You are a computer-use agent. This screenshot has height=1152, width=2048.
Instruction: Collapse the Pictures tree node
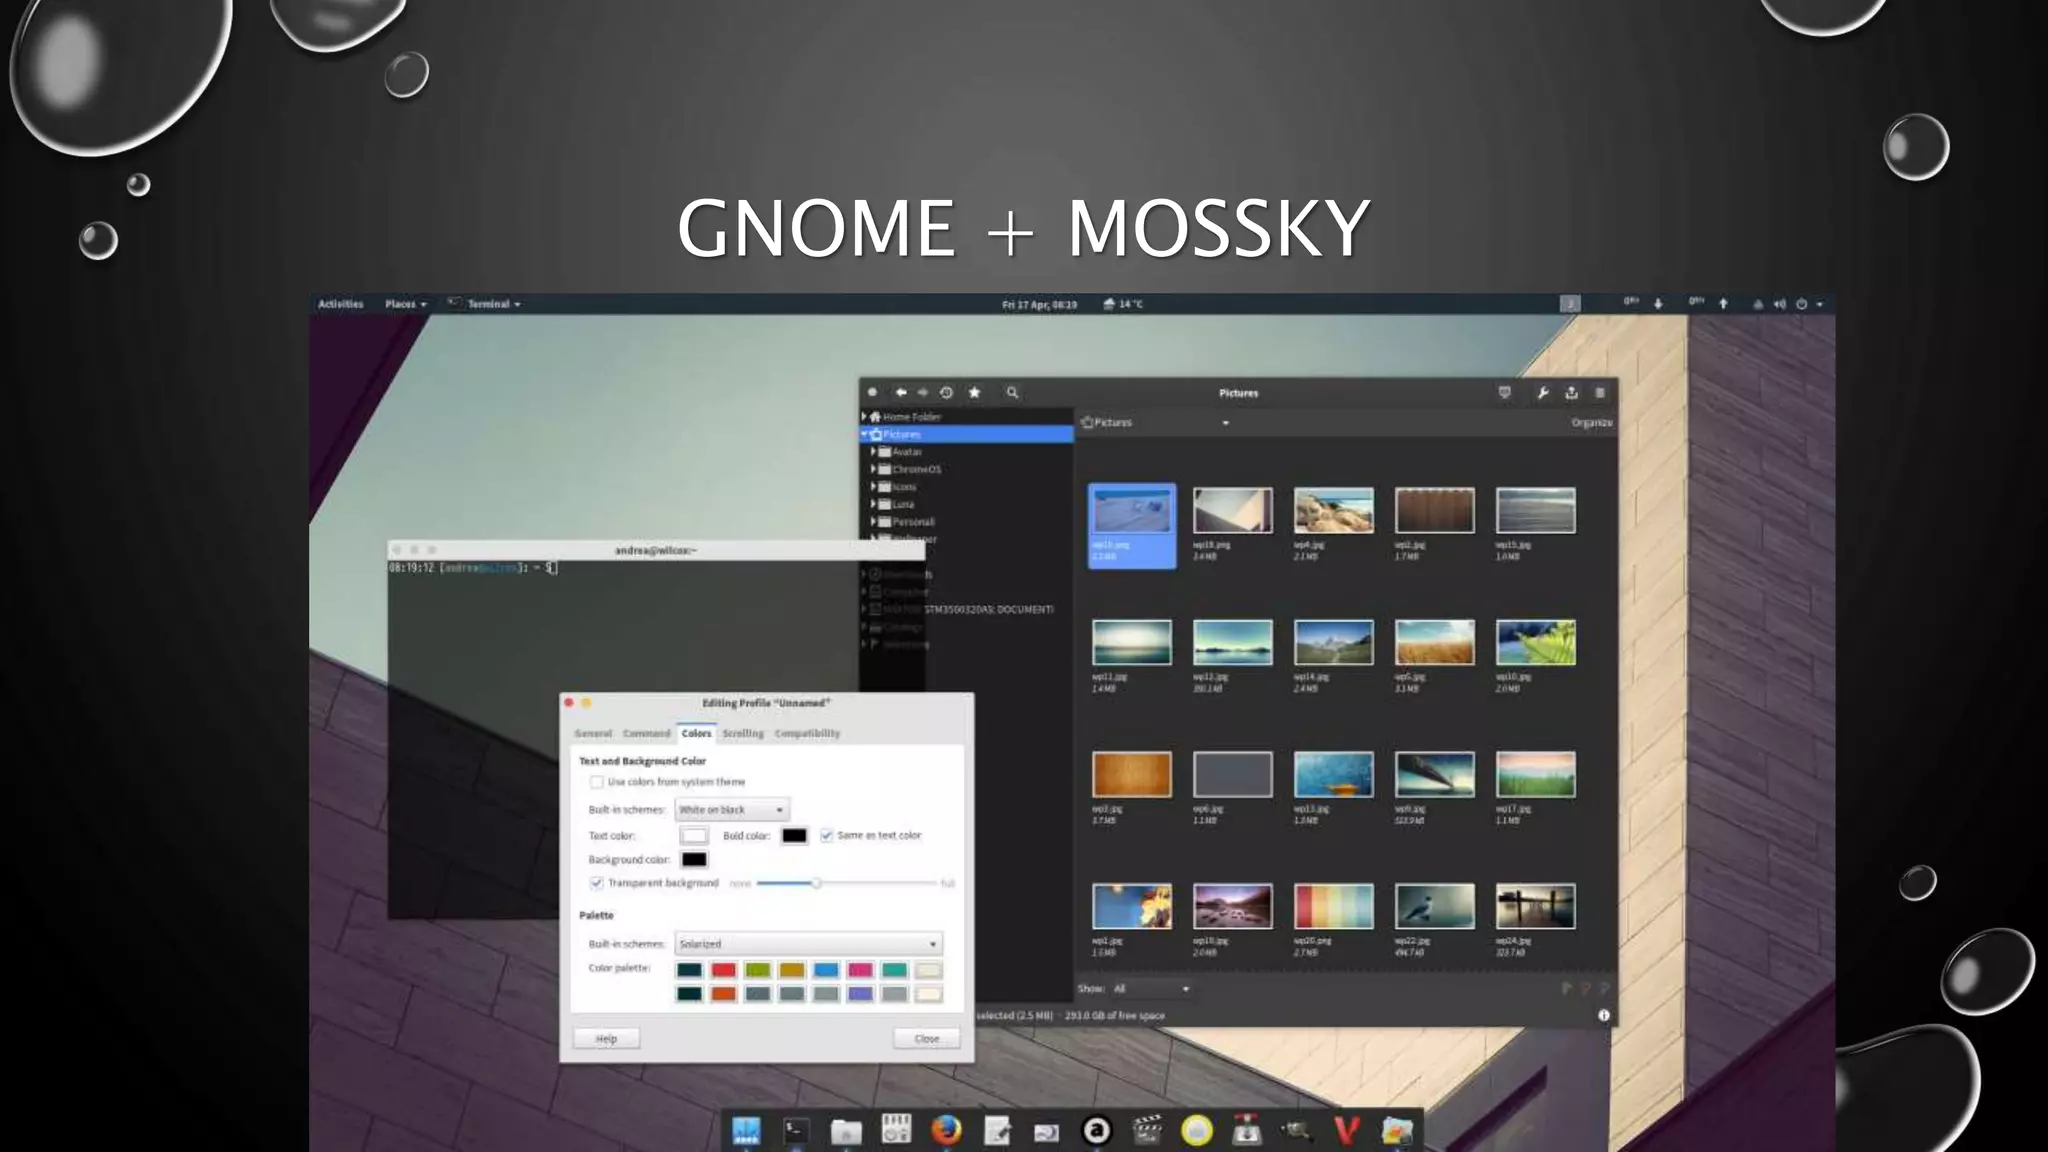coord(865,434)
